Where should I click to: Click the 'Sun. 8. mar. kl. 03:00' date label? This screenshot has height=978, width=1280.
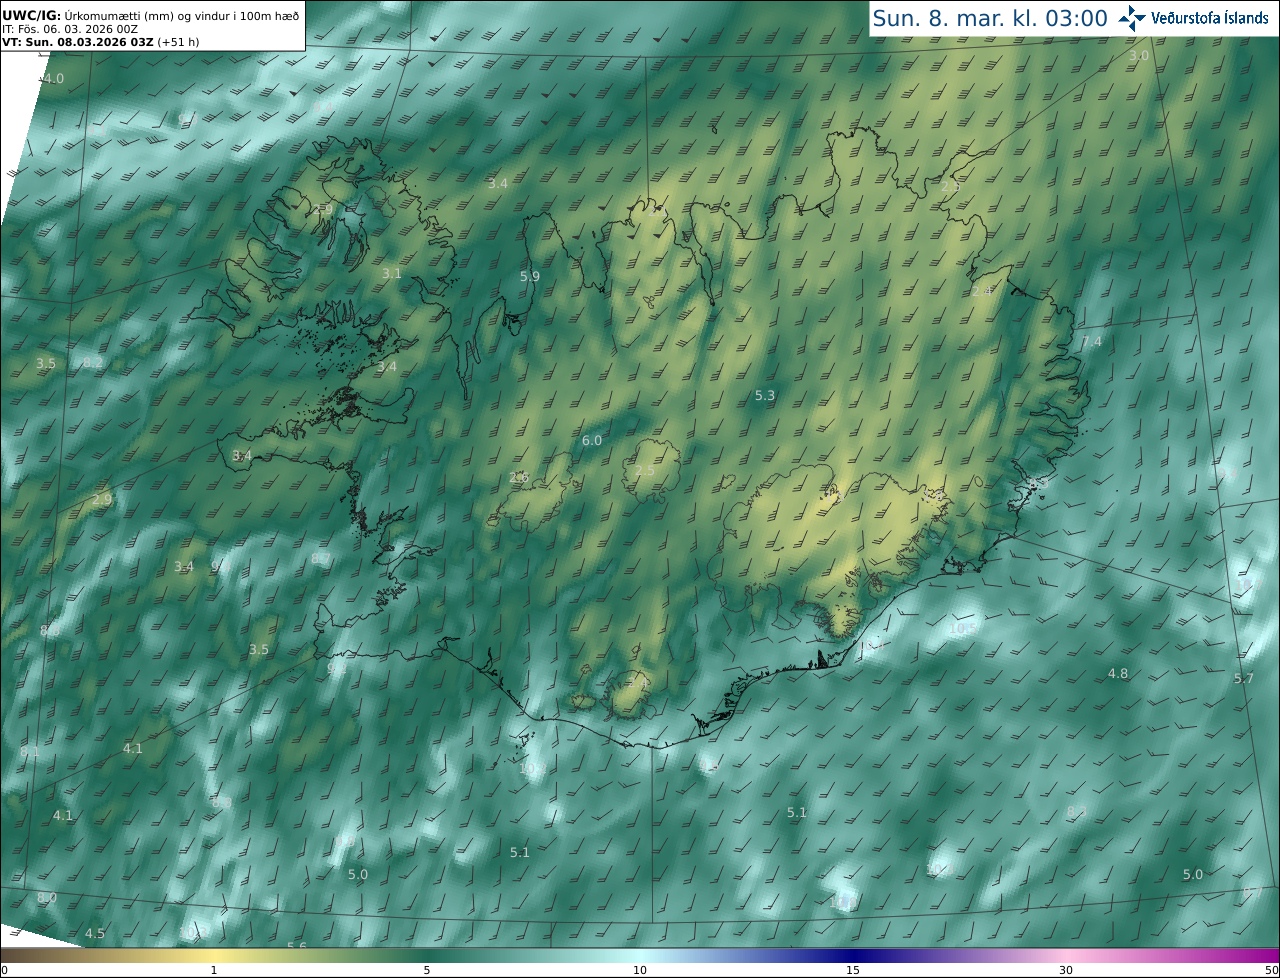pyautogui.click(x=990, y=18)
